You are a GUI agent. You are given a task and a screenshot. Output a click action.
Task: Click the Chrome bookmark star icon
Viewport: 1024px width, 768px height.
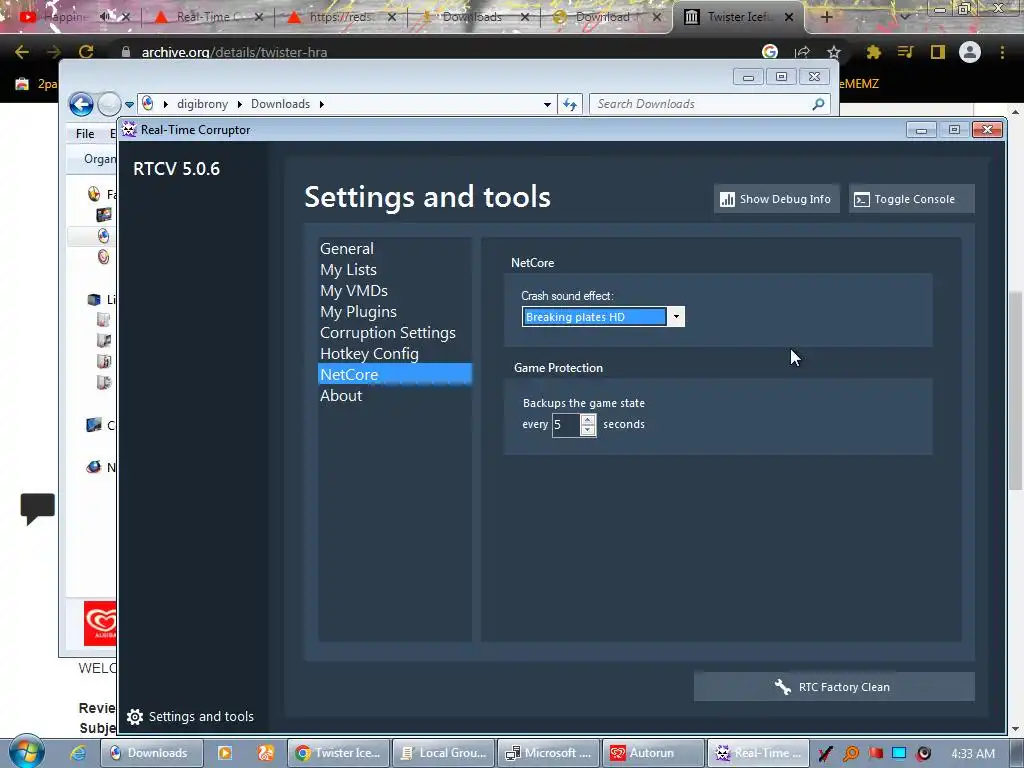tap(834, 52)
